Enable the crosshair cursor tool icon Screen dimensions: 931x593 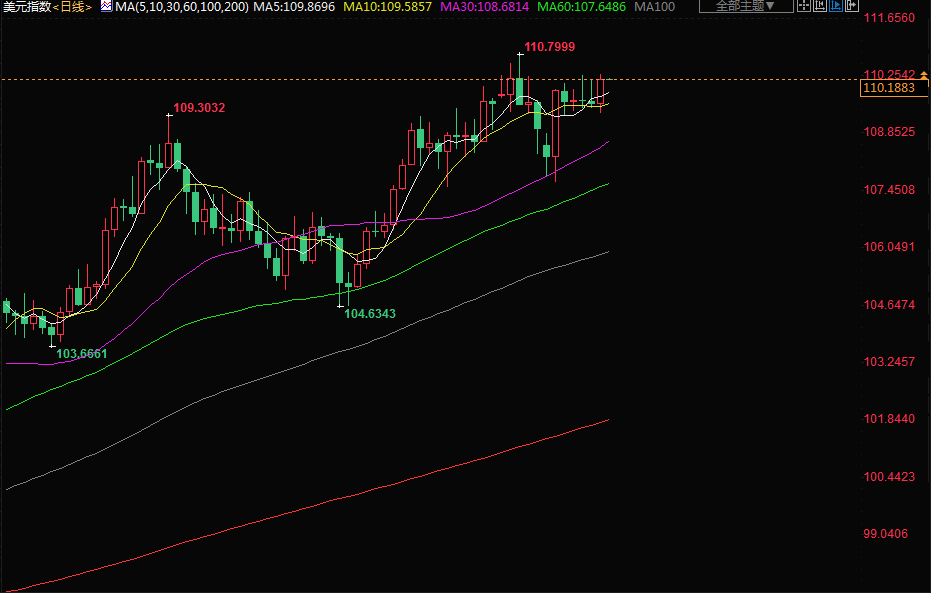point(805,7)
